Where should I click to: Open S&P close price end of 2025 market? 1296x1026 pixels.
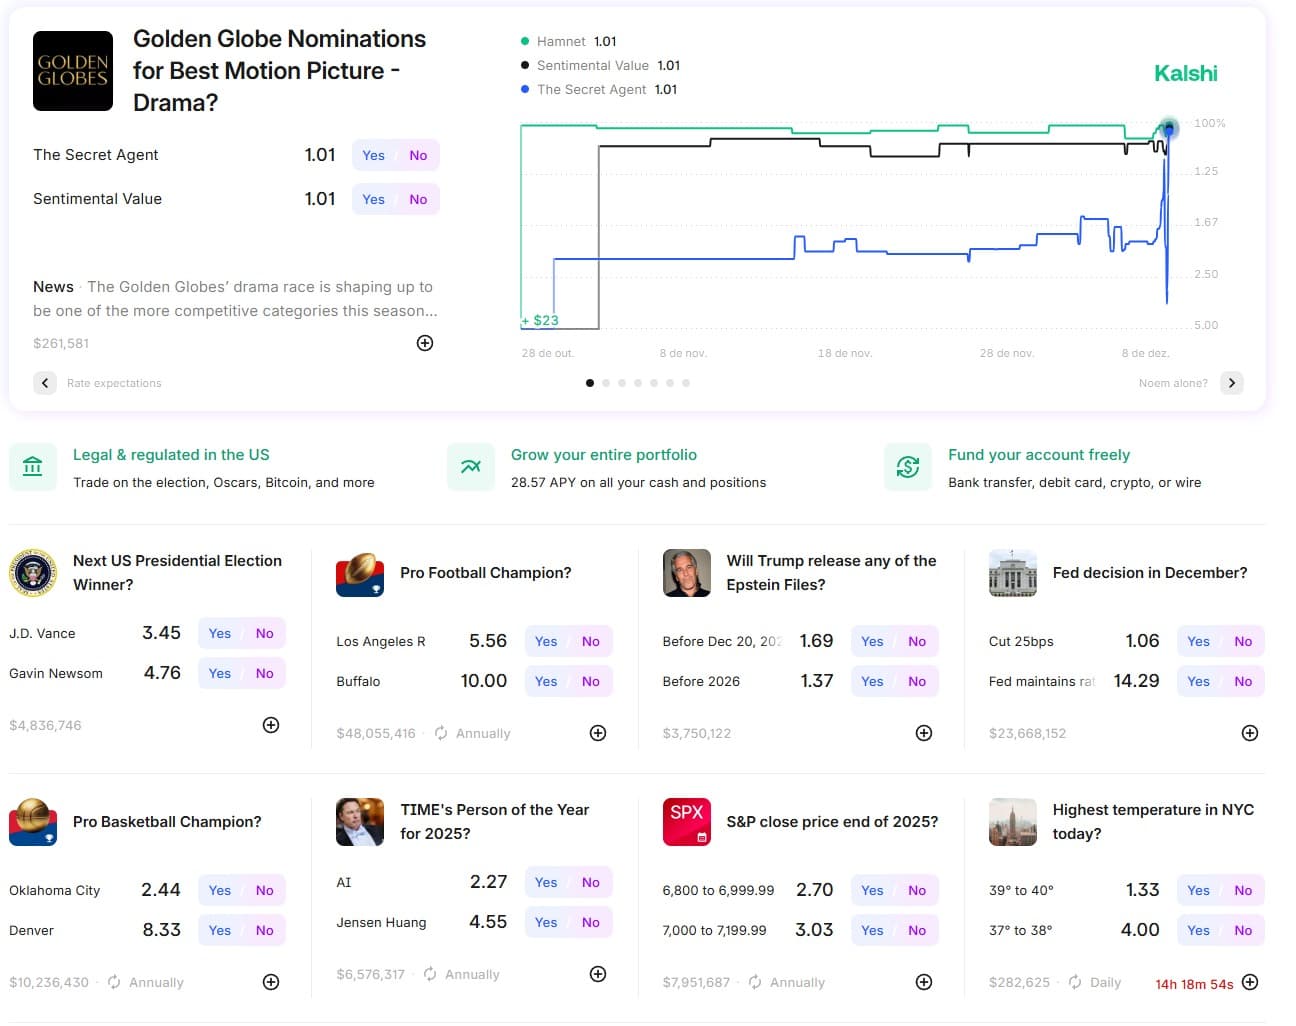[x=832, y=822]
